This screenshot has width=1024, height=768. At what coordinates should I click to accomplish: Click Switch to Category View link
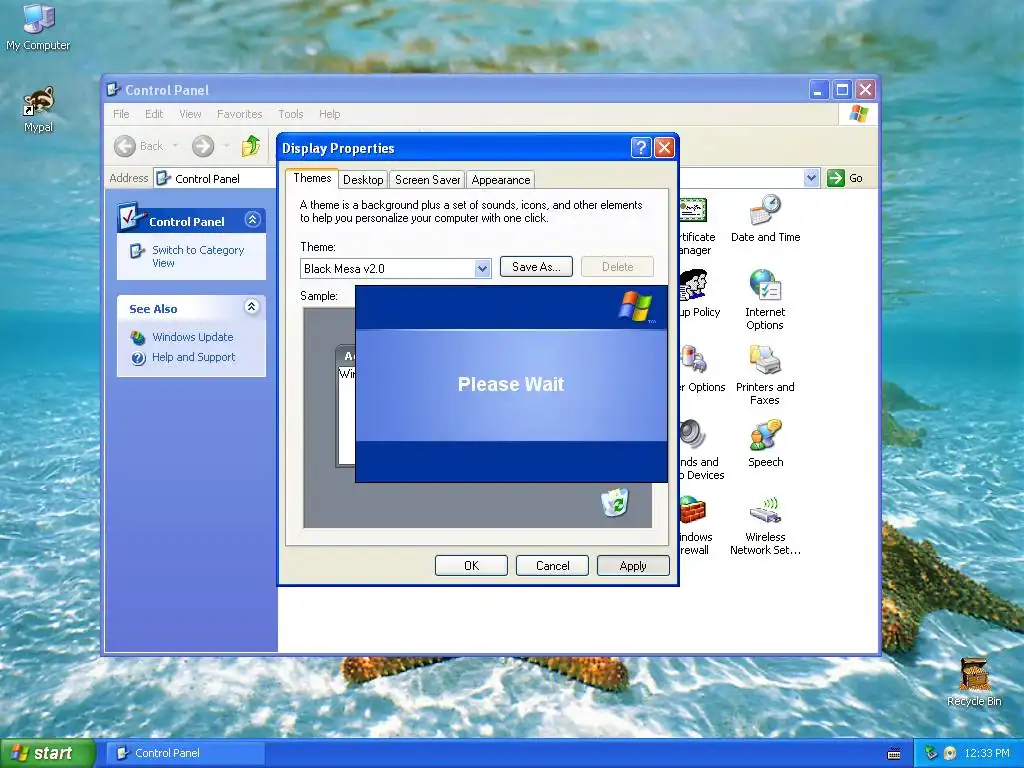click(198, 256)
